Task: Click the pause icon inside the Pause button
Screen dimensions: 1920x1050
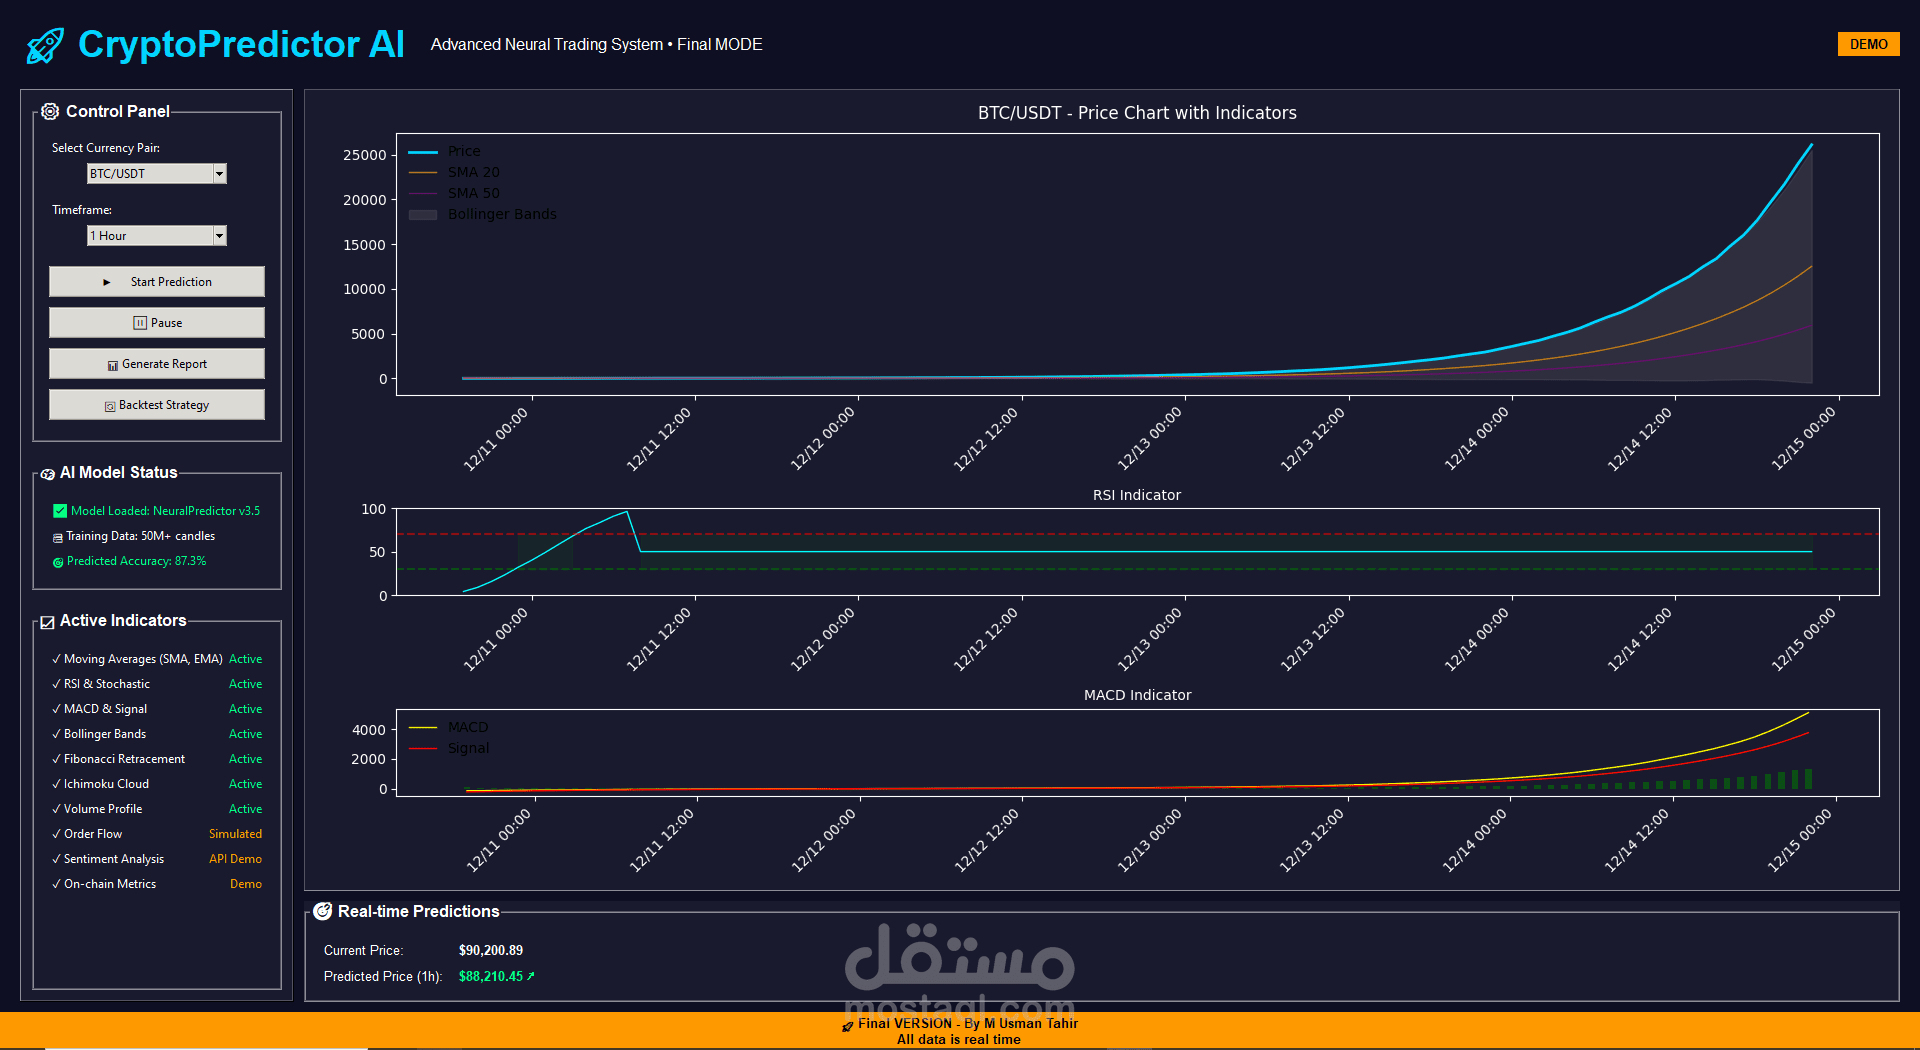Action: [x=140, y=322]
